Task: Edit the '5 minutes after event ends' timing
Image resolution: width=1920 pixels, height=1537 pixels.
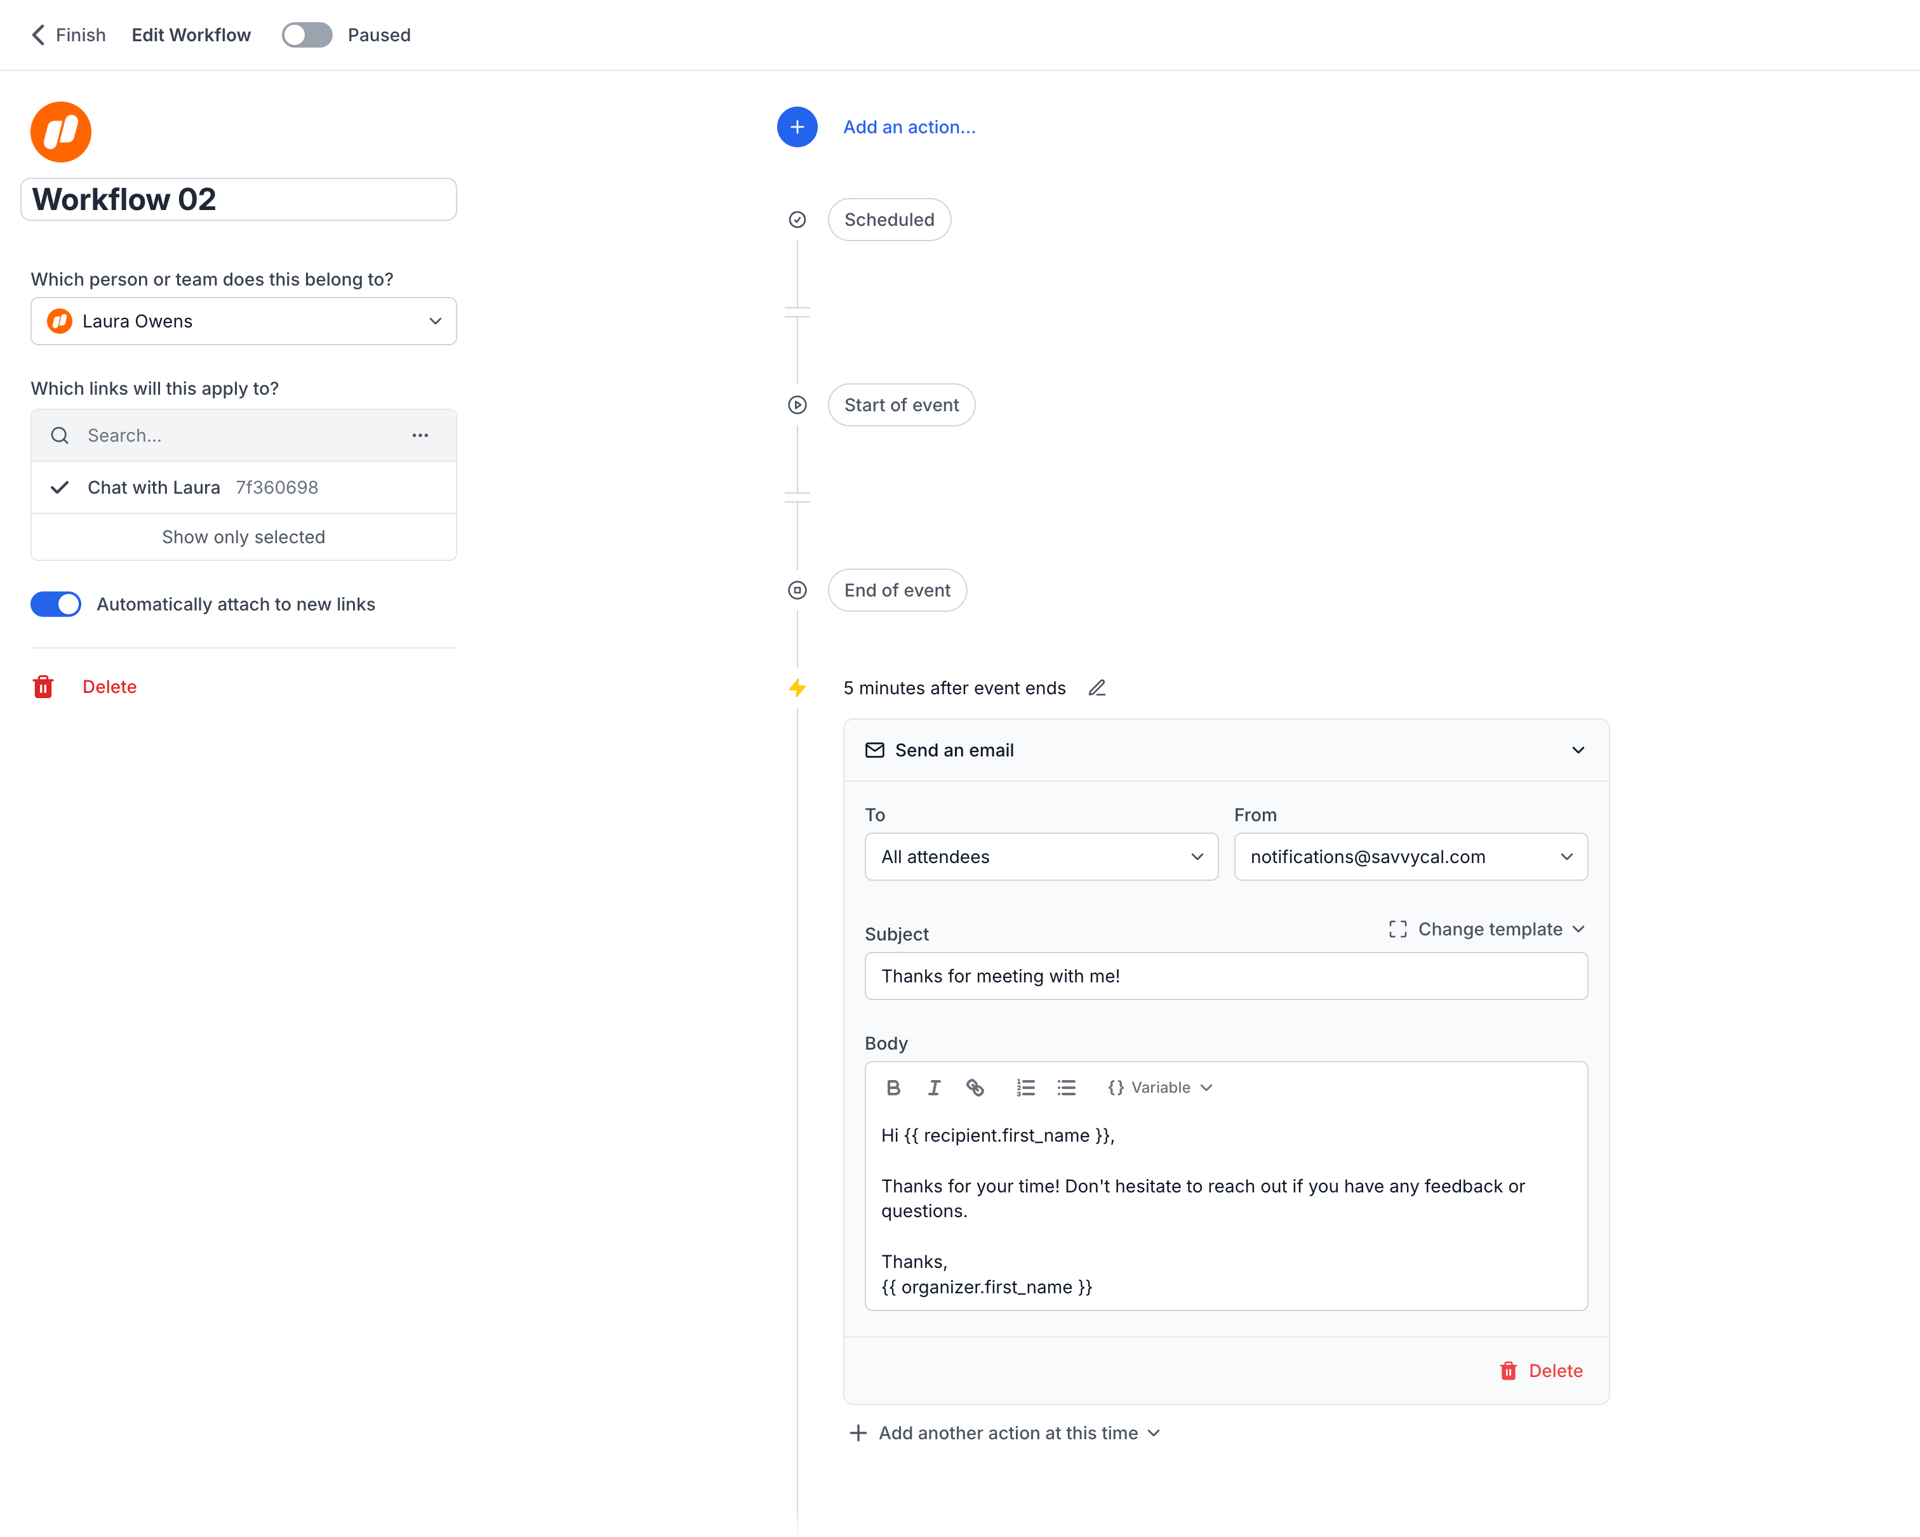Action: pos(1096,688)
